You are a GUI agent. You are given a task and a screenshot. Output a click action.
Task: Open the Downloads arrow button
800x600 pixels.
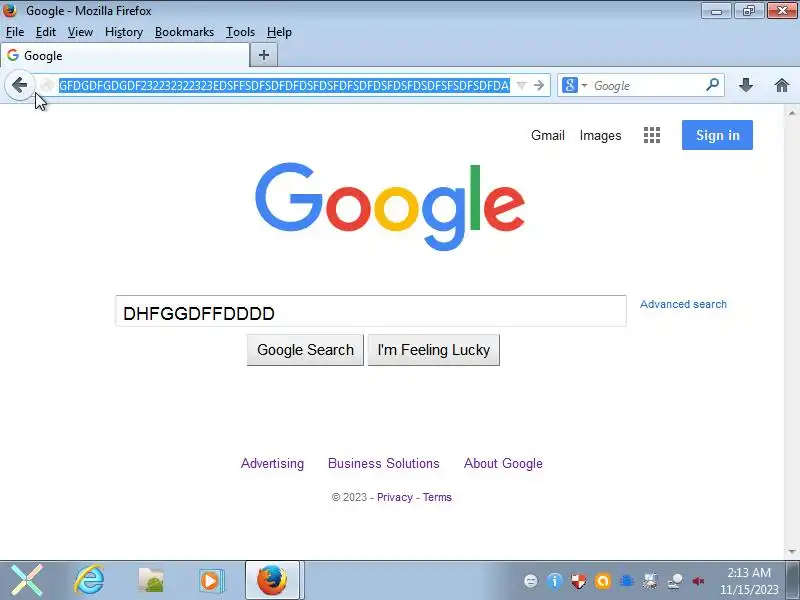click(x=746, y=85)
